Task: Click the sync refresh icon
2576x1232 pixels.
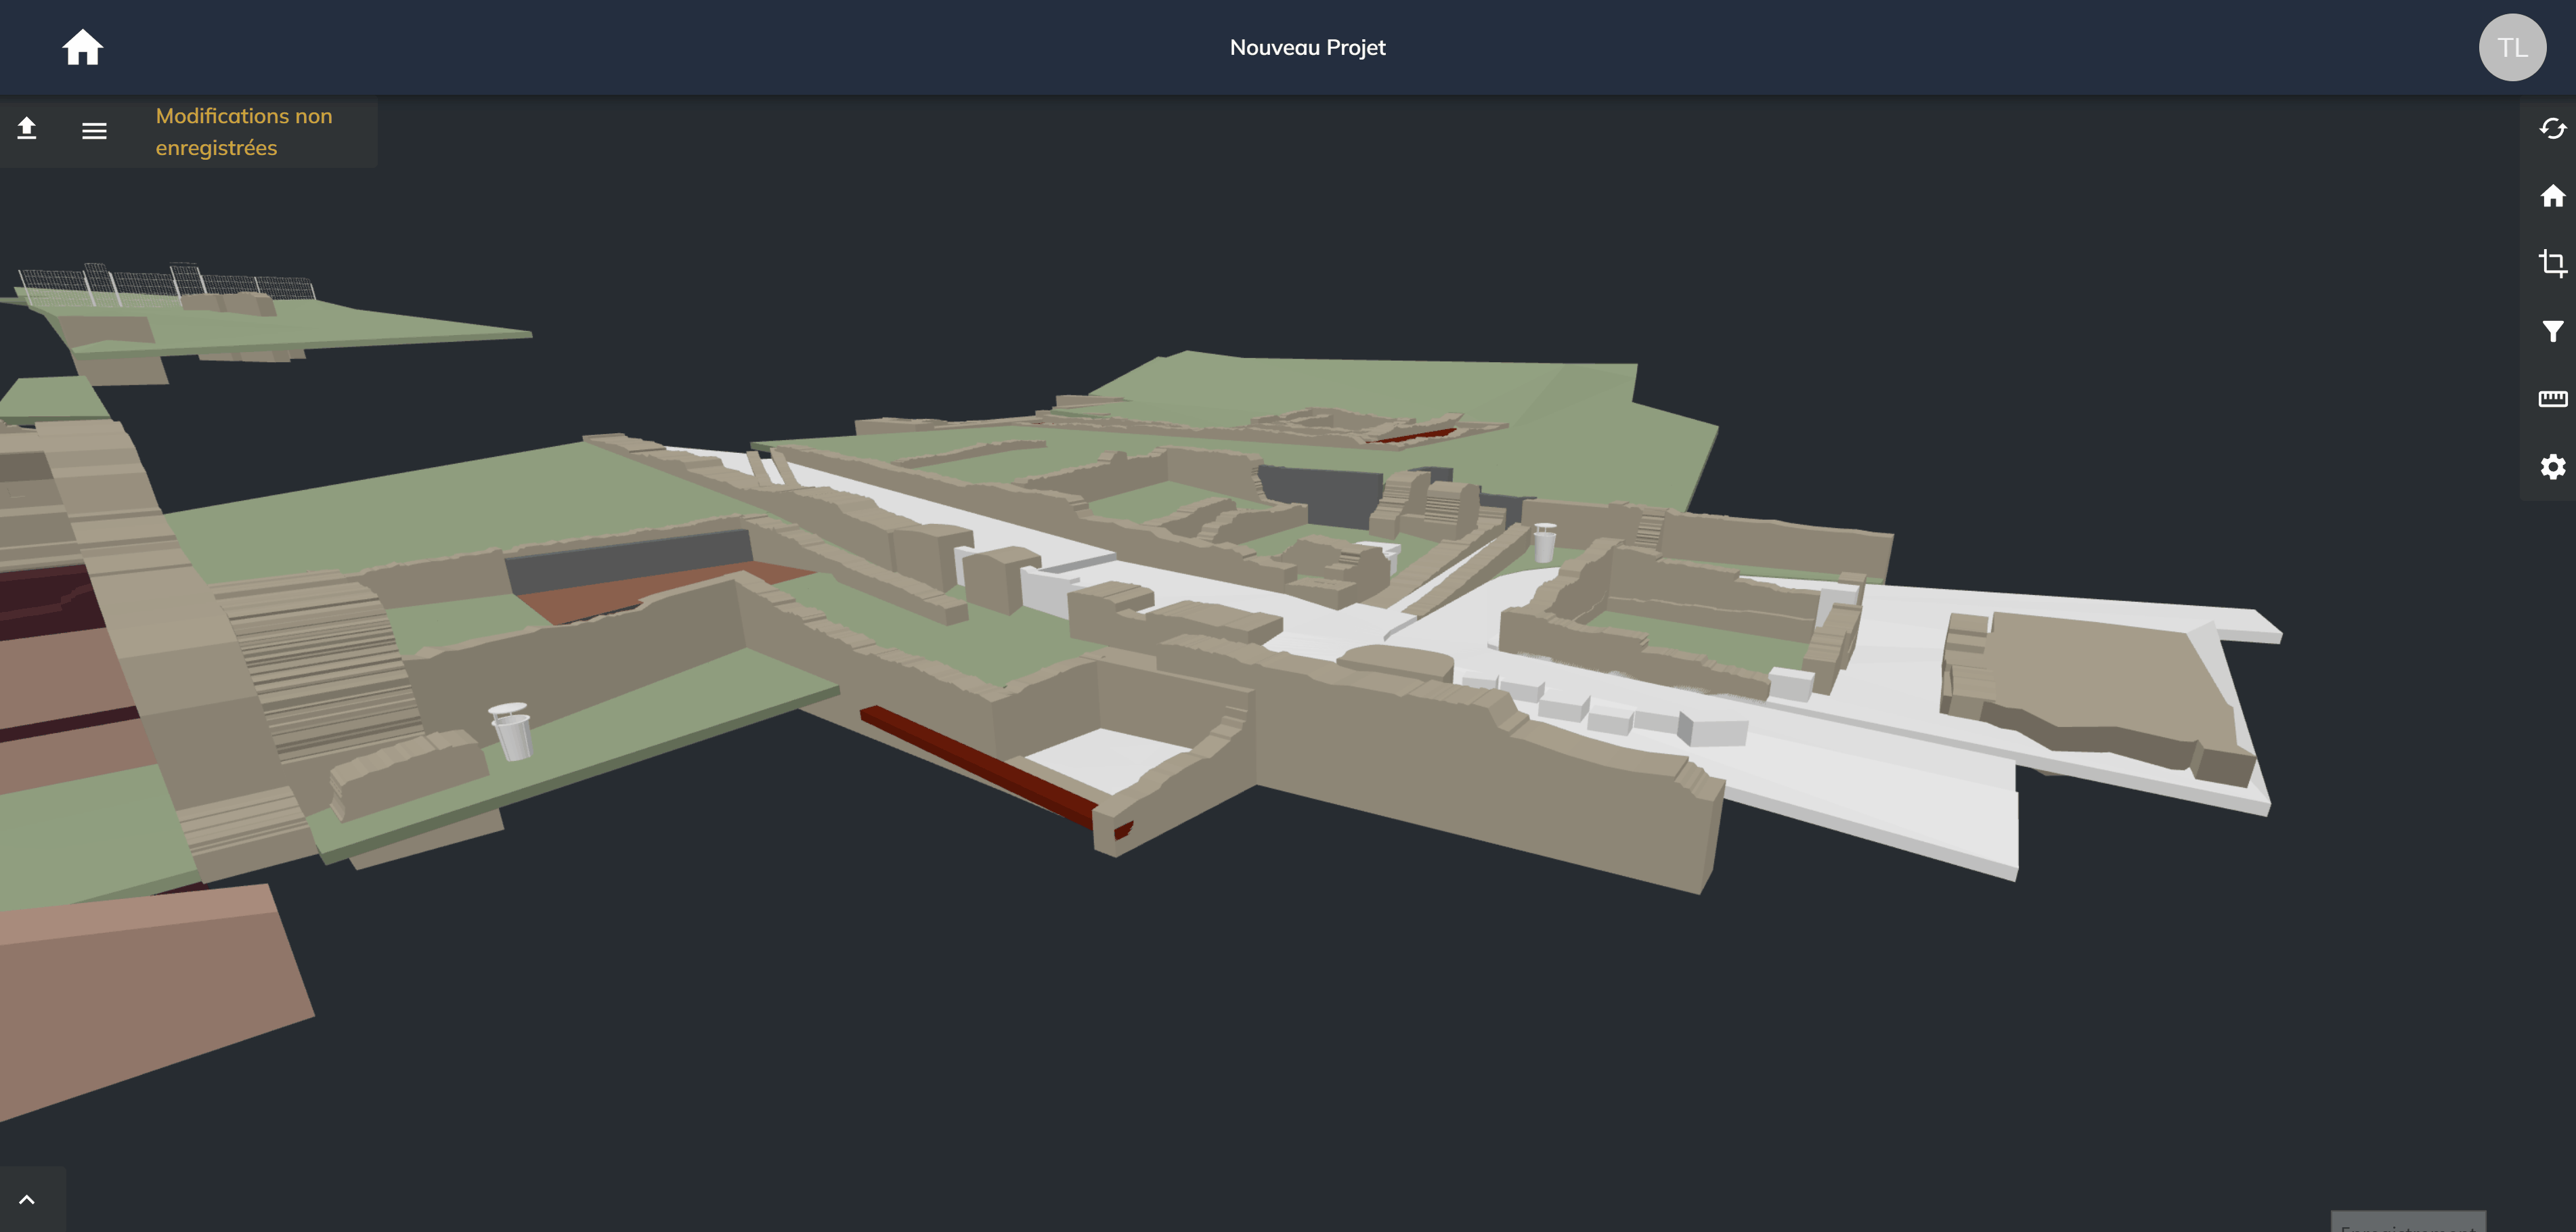Action: click(2552, 129)
